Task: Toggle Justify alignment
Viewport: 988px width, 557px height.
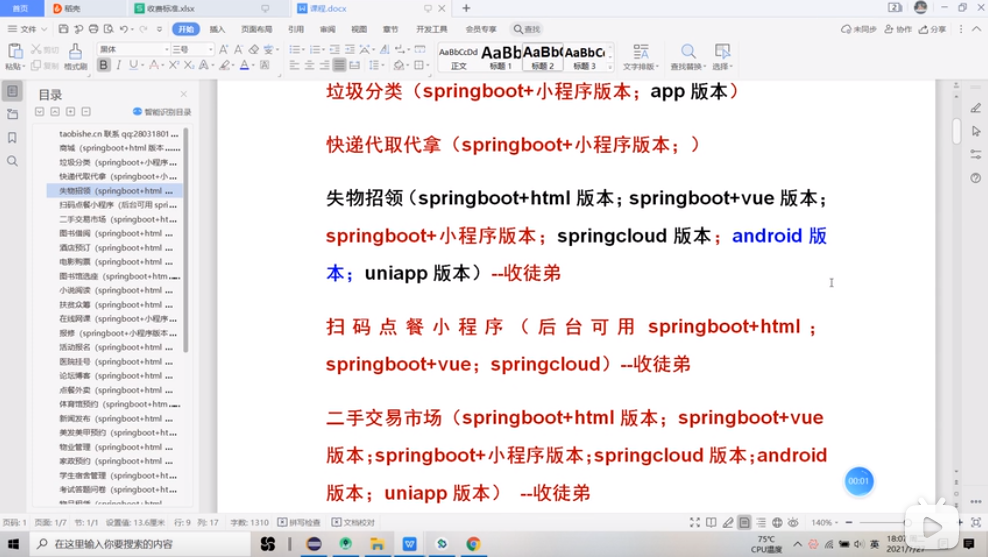Action: coord(340,65)
